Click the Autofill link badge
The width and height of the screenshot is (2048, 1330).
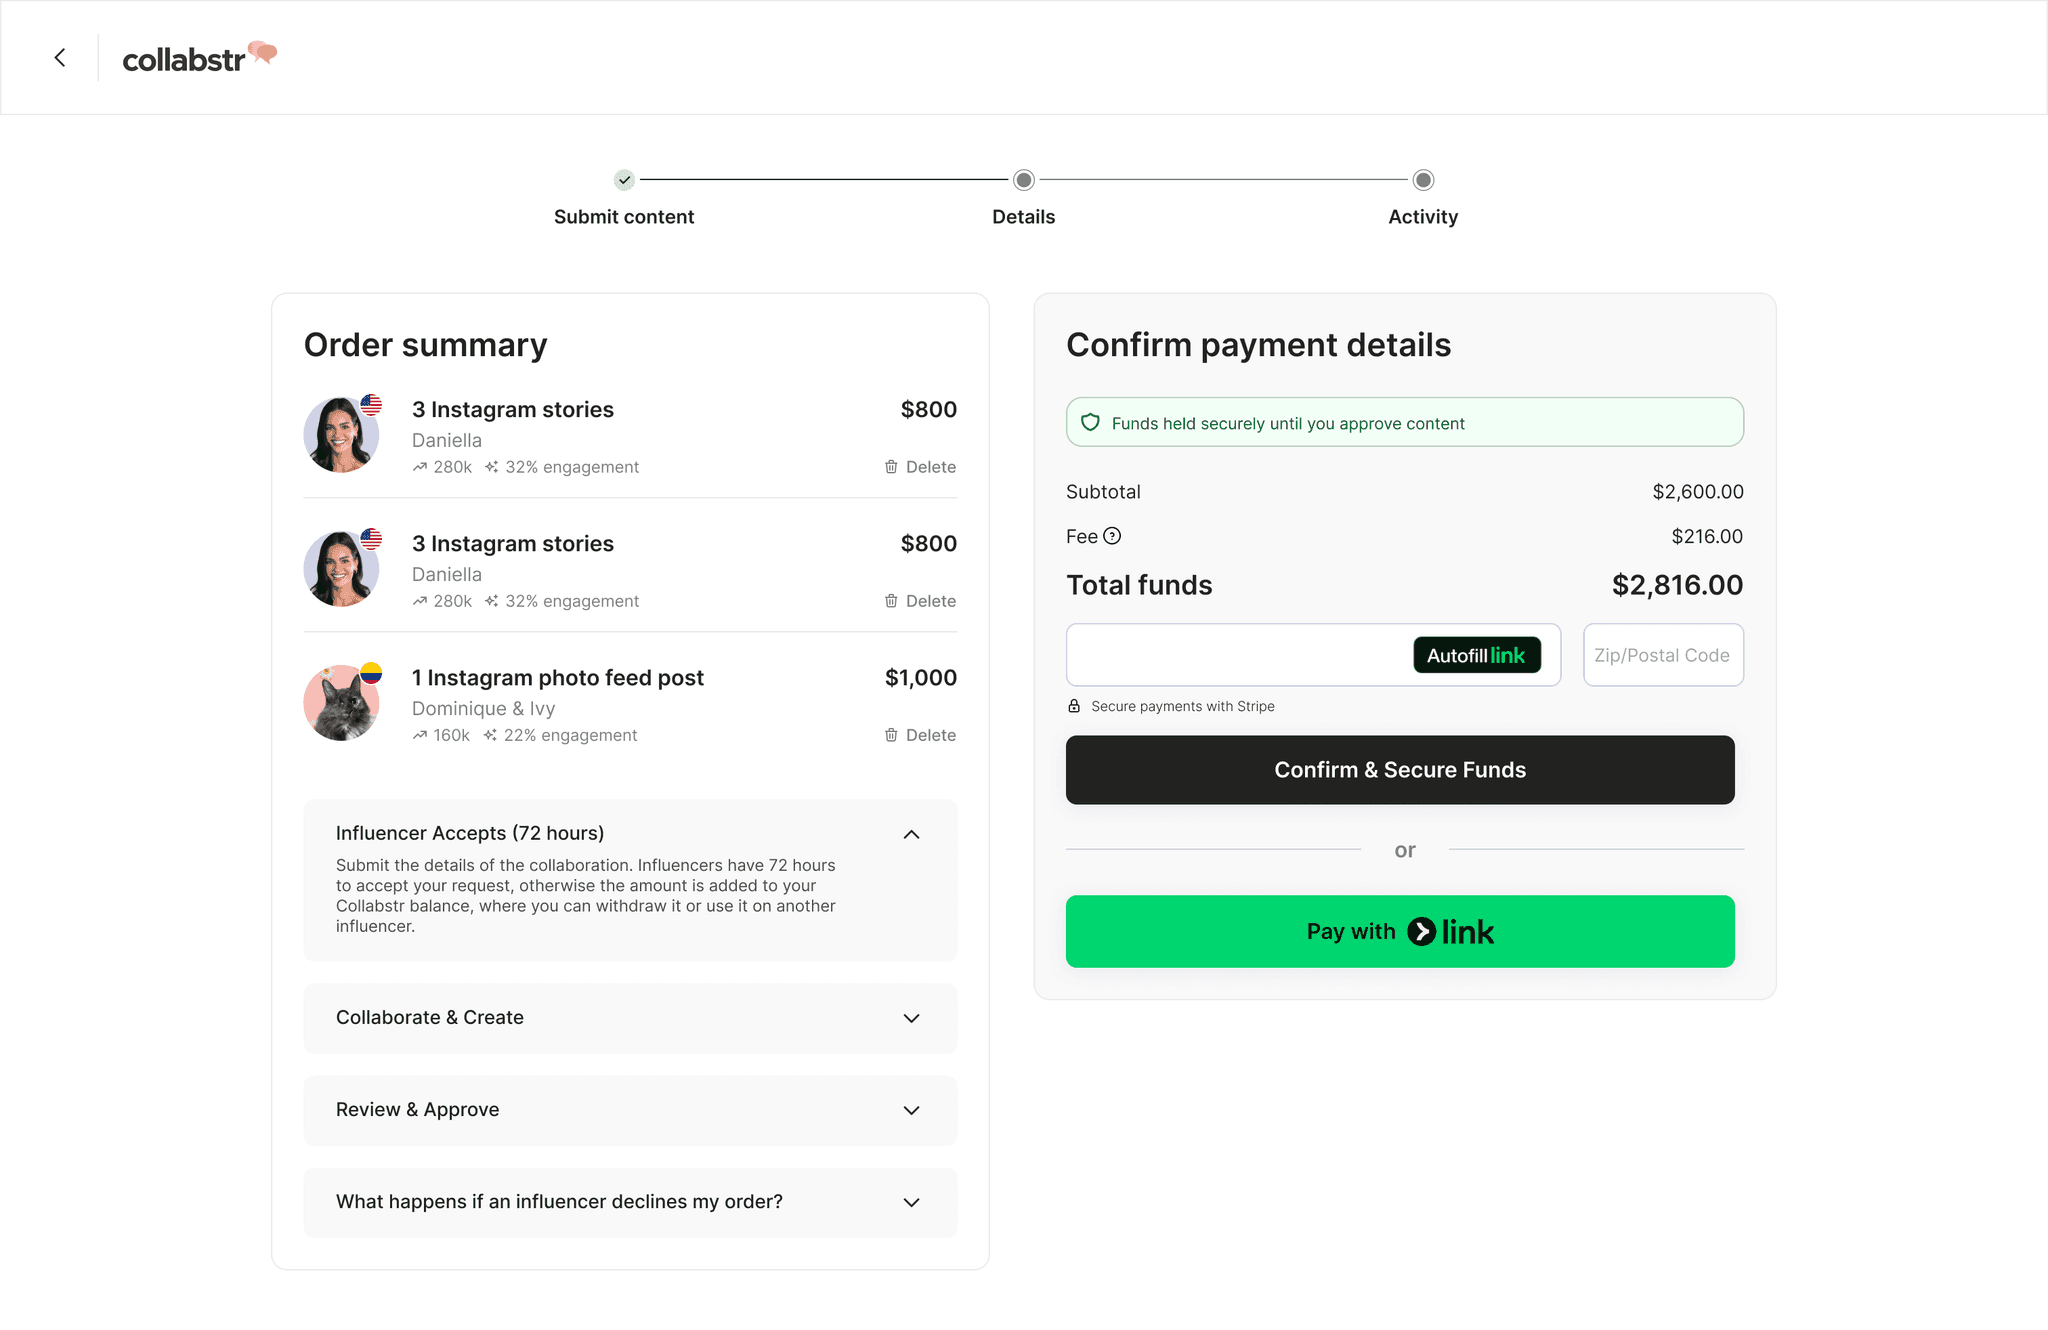point(1476,655)
